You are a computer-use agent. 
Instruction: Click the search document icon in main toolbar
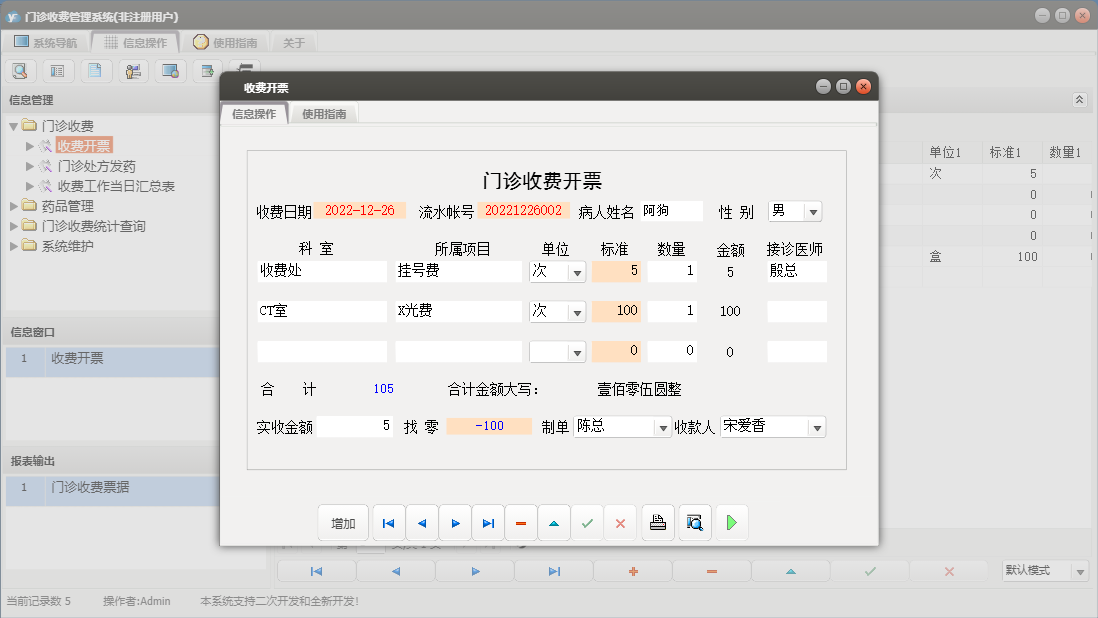20,71
